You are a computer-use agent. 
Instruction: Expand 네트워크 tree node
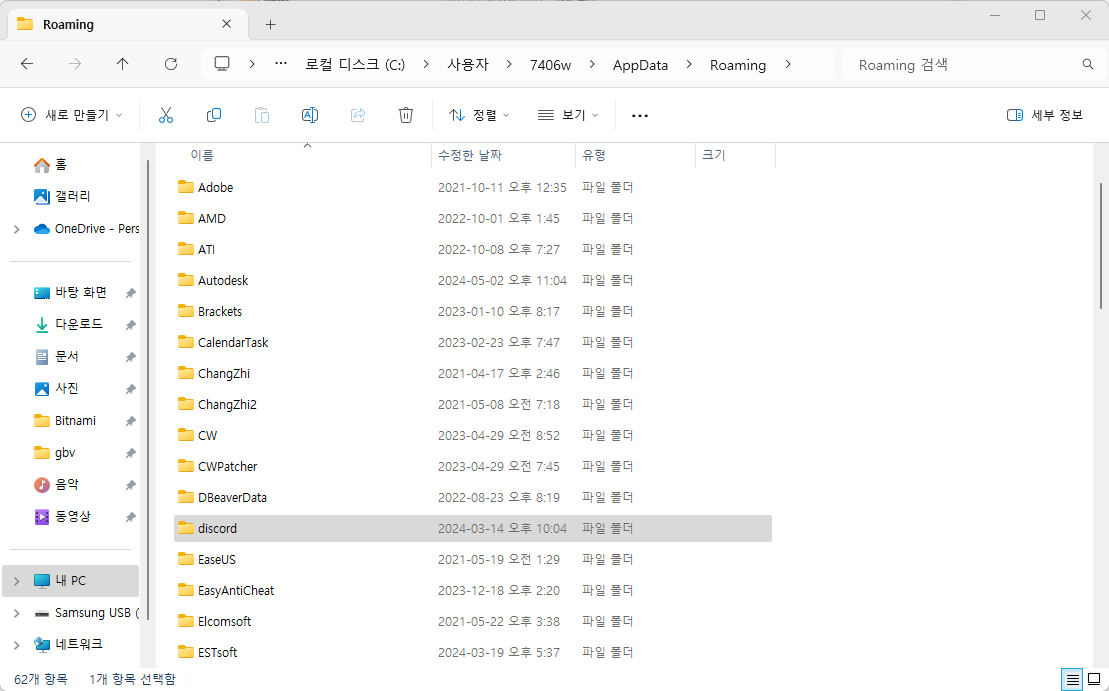tap(16, 644)
